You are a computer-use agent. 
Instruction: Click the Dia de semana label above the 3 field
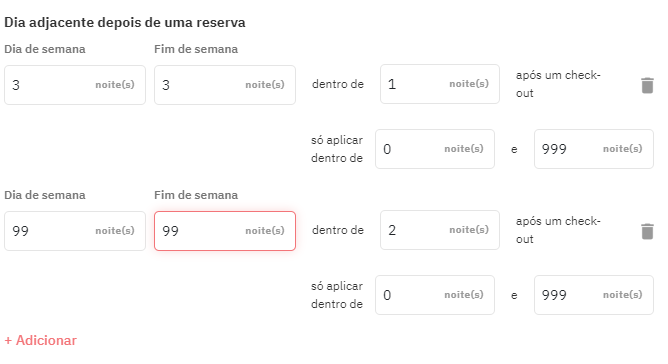[45, 49]
